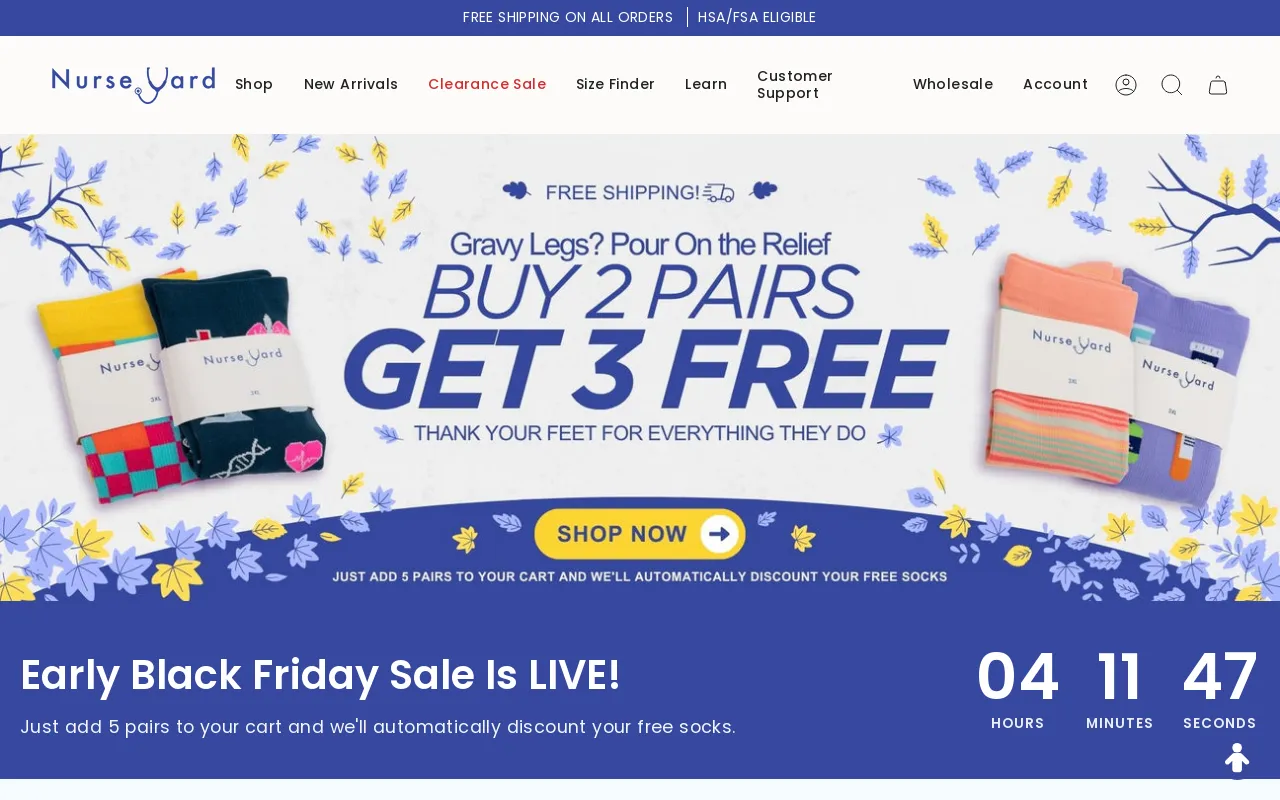
Task: Expand the Learn menu
Action: click(x=706, y=85)
